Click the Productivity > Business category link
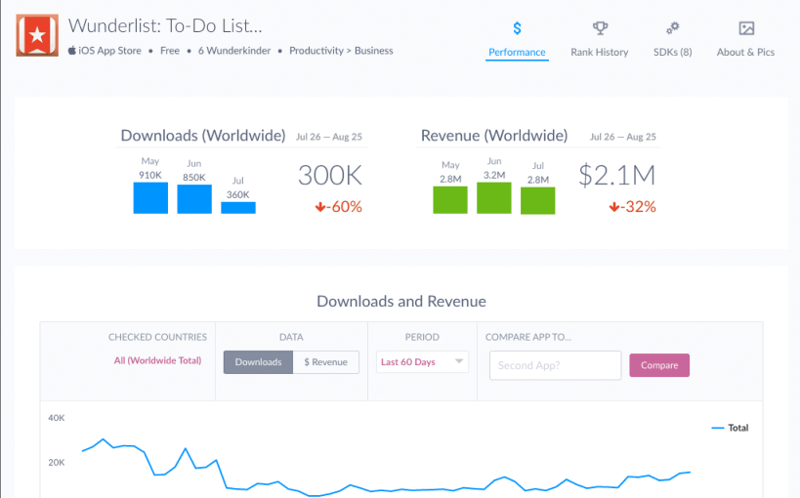Viewport: 800px width, 498px height. (341, 50)
